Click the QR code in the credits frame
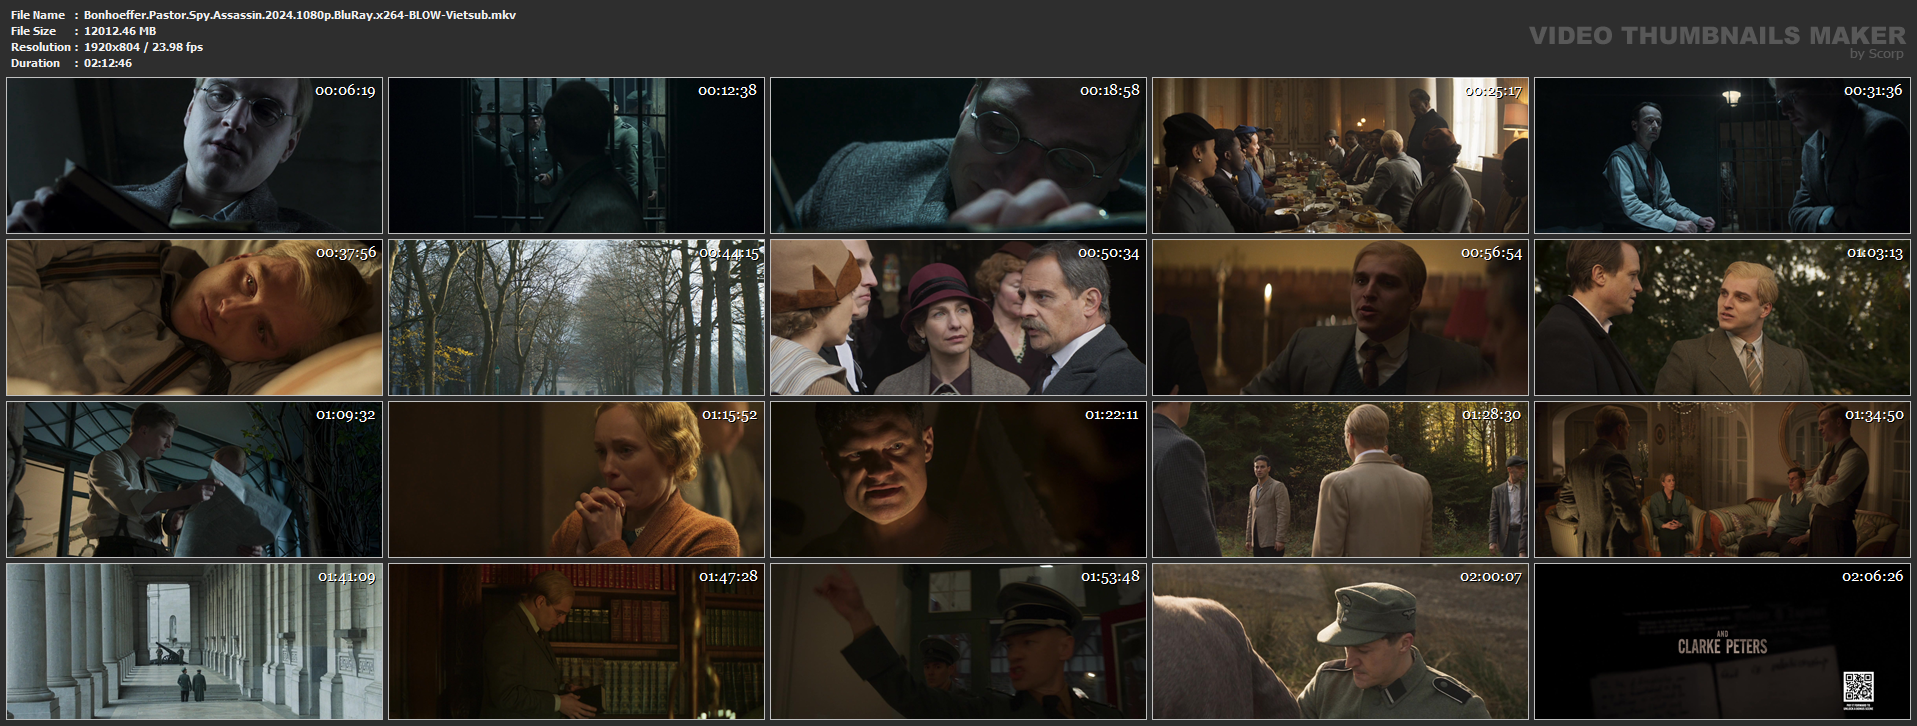Image resolution: width=1917 pixels, height=726 pixels. tap(1858, 687)
